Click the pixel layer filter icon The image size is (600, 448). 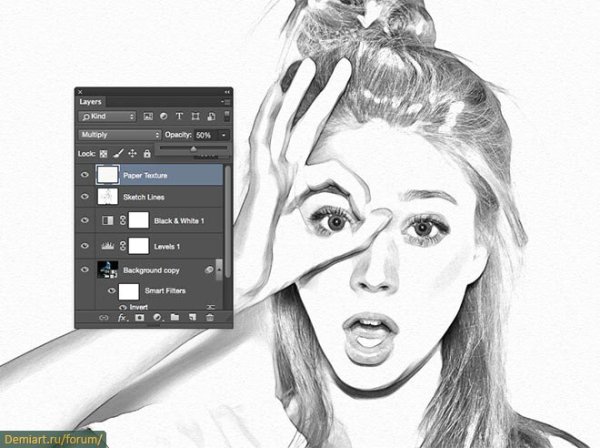pos(147,116)
